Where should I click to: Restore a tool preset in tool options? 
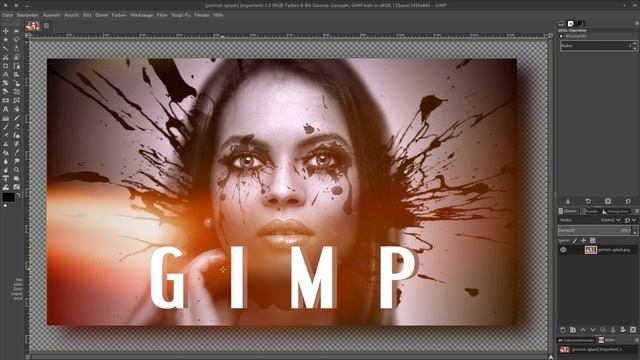point(588,201)
